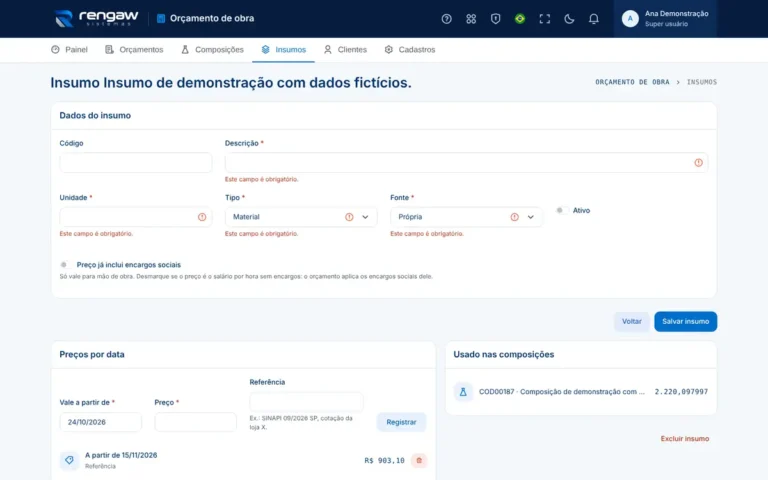
Task: Click the Usado nas composições heading
Action: tap(504, 354)
